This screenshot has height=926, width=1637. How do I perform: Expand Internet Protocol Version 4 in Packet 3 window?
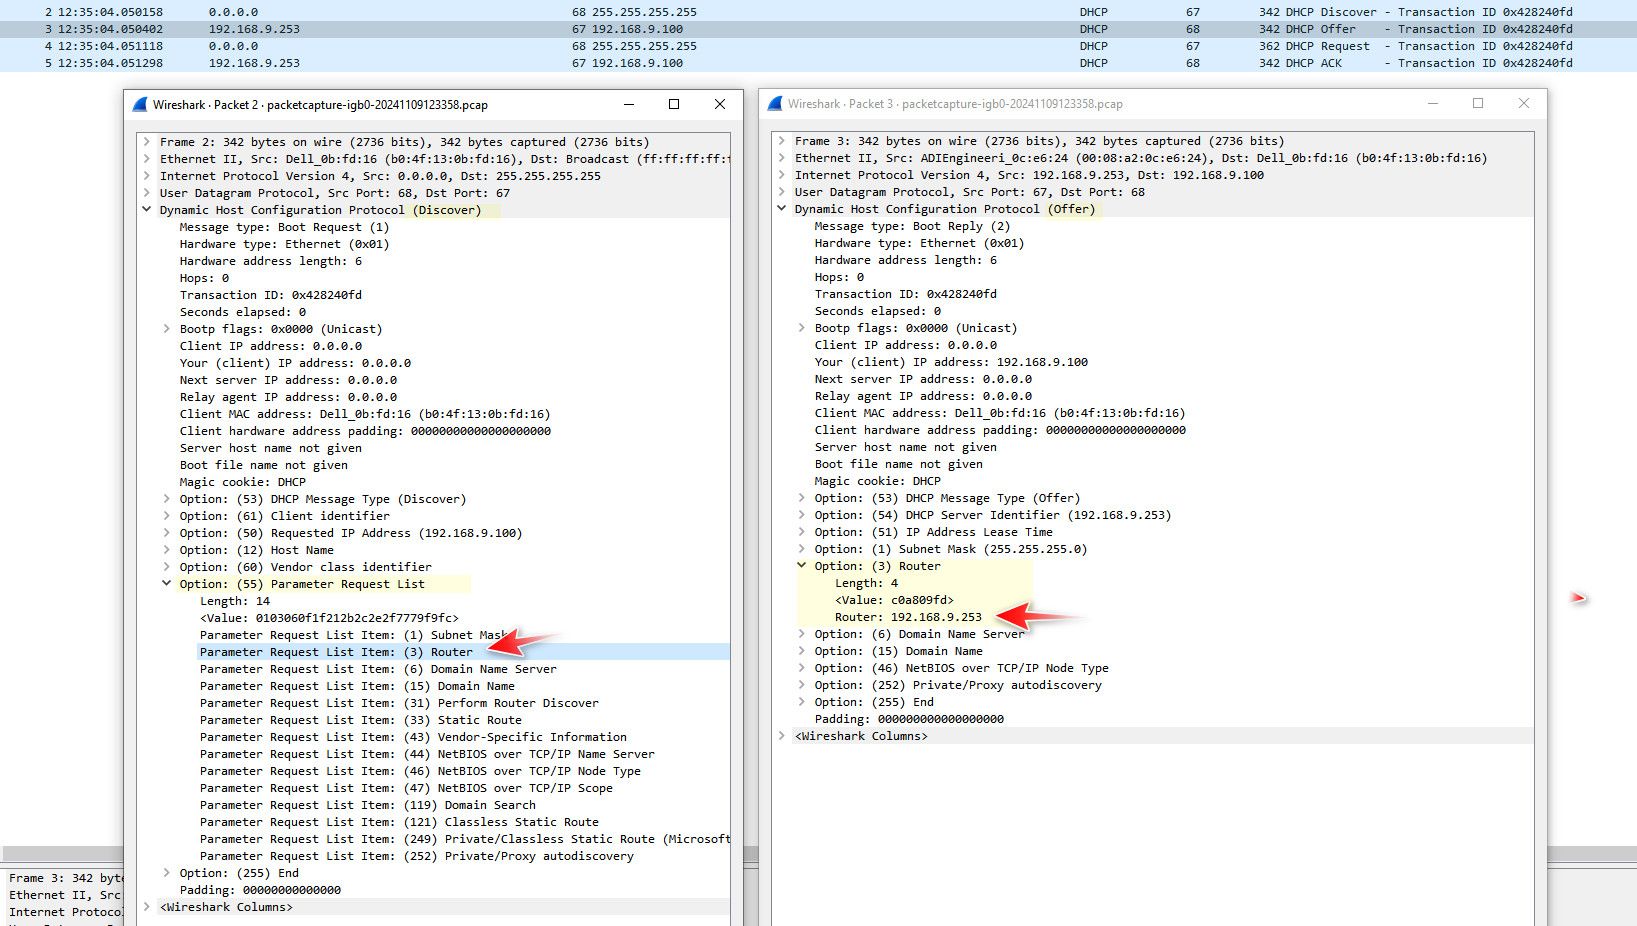coord(782,175)
